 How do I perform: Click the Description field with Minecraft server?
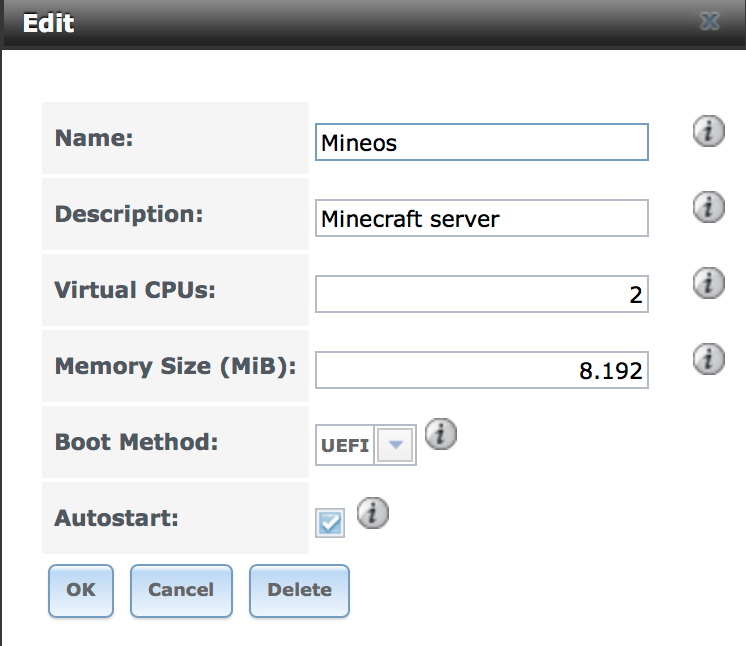coord(481,218)
